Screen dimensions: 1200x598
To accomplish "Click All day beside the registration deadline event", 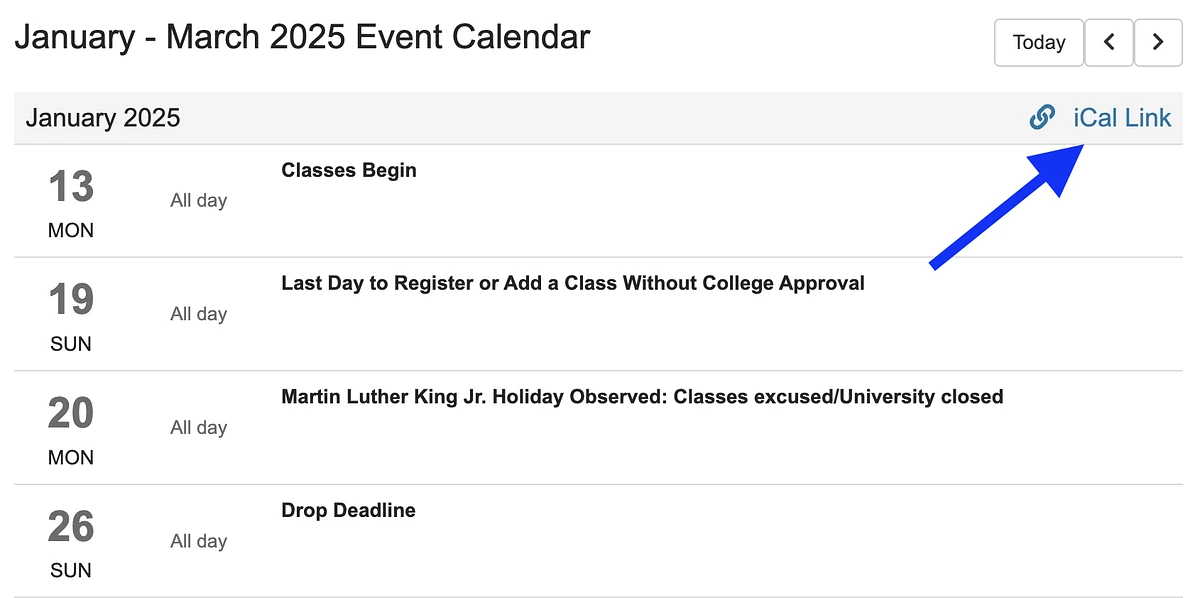I will 198,314.
